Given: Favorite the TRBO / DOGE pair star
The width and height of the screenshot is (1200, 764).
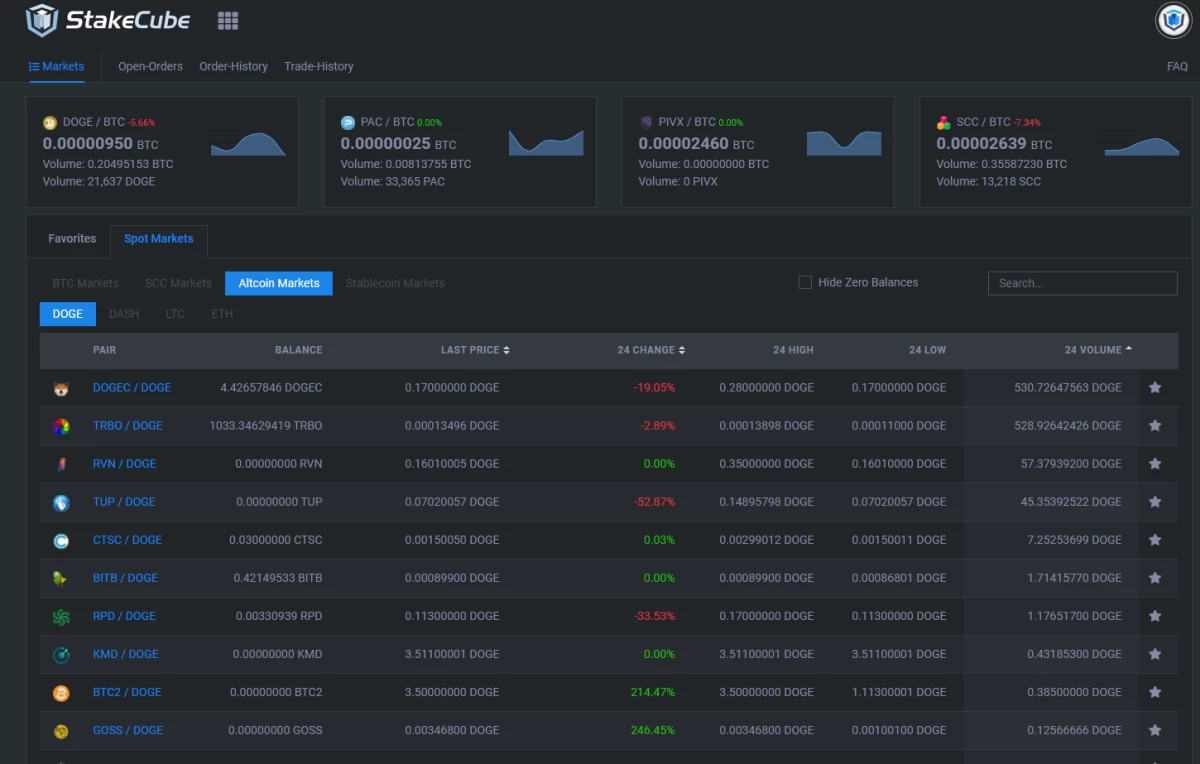Looking at the screenshot, I should click(1155, 425).
